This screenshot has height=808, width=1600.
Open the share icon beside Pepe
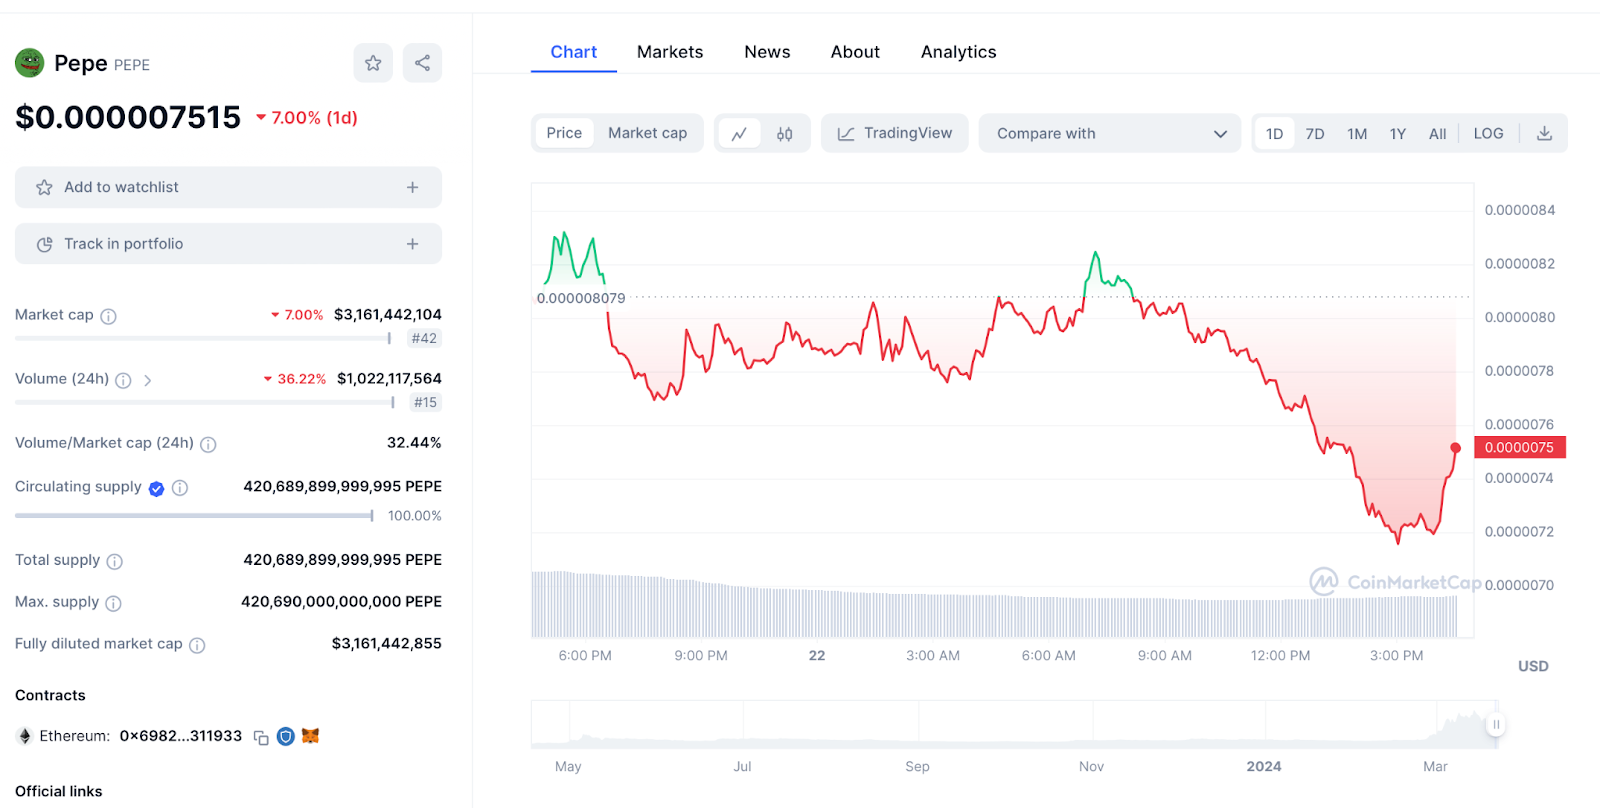(x=422, y=63)
